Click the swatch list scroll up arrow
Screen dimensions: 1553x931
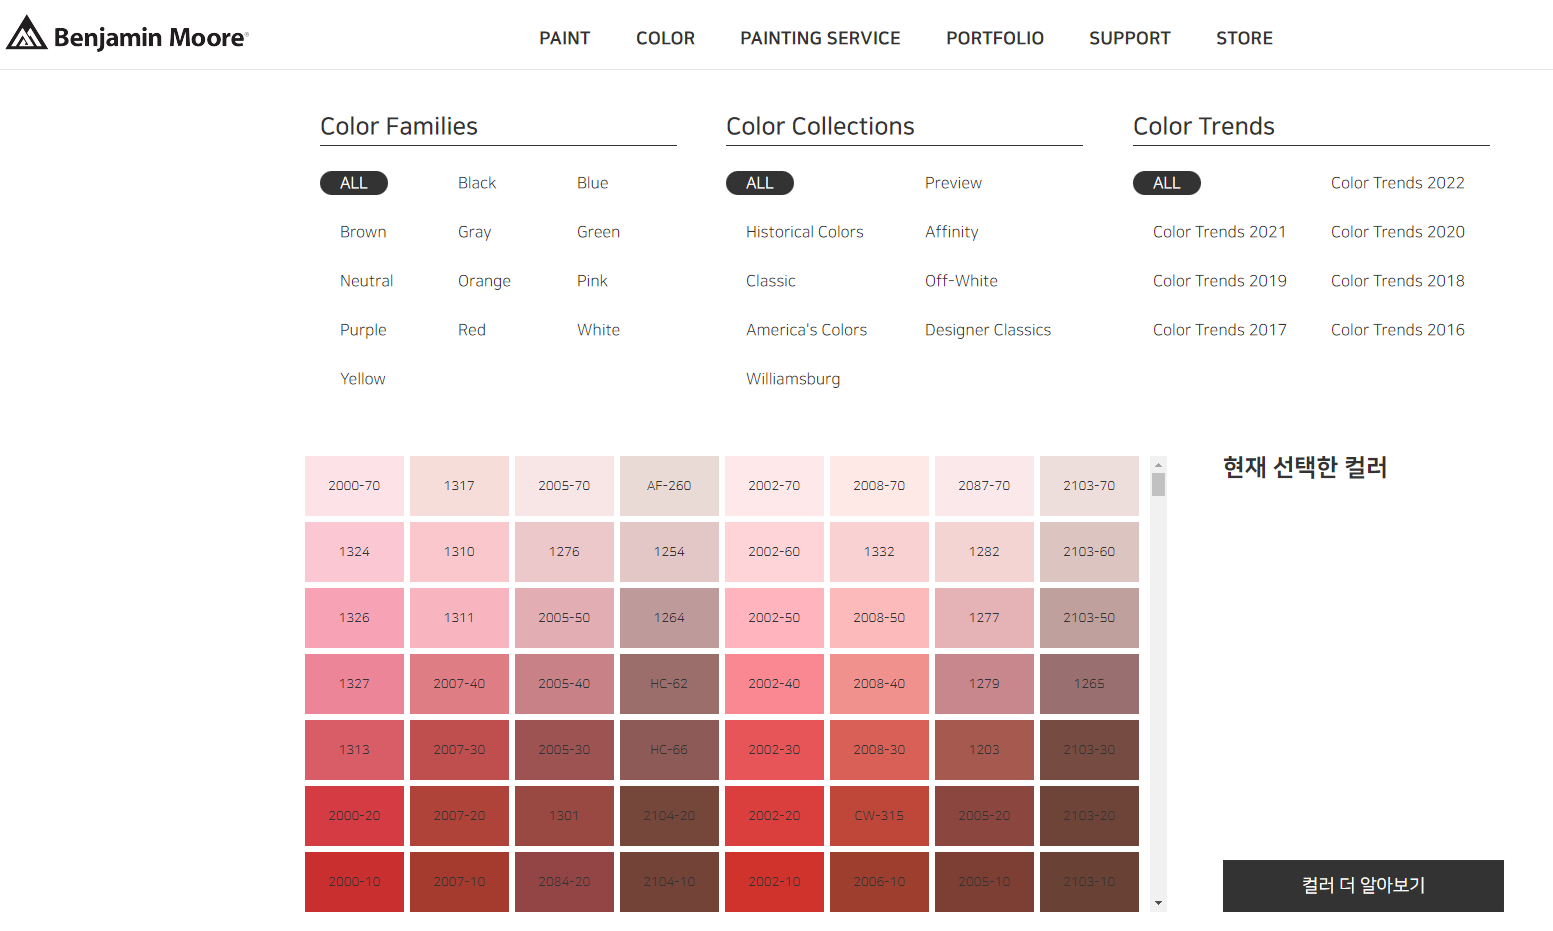click(x=1158, y=465)
